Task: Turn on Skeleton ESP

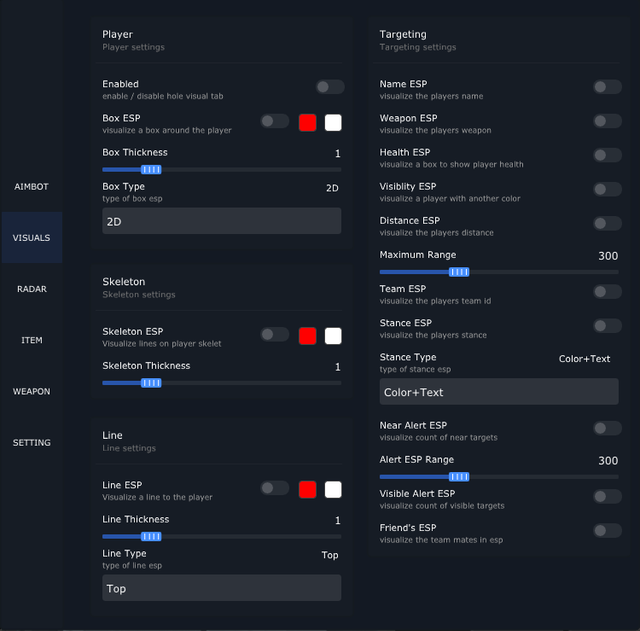Action: 274,334
